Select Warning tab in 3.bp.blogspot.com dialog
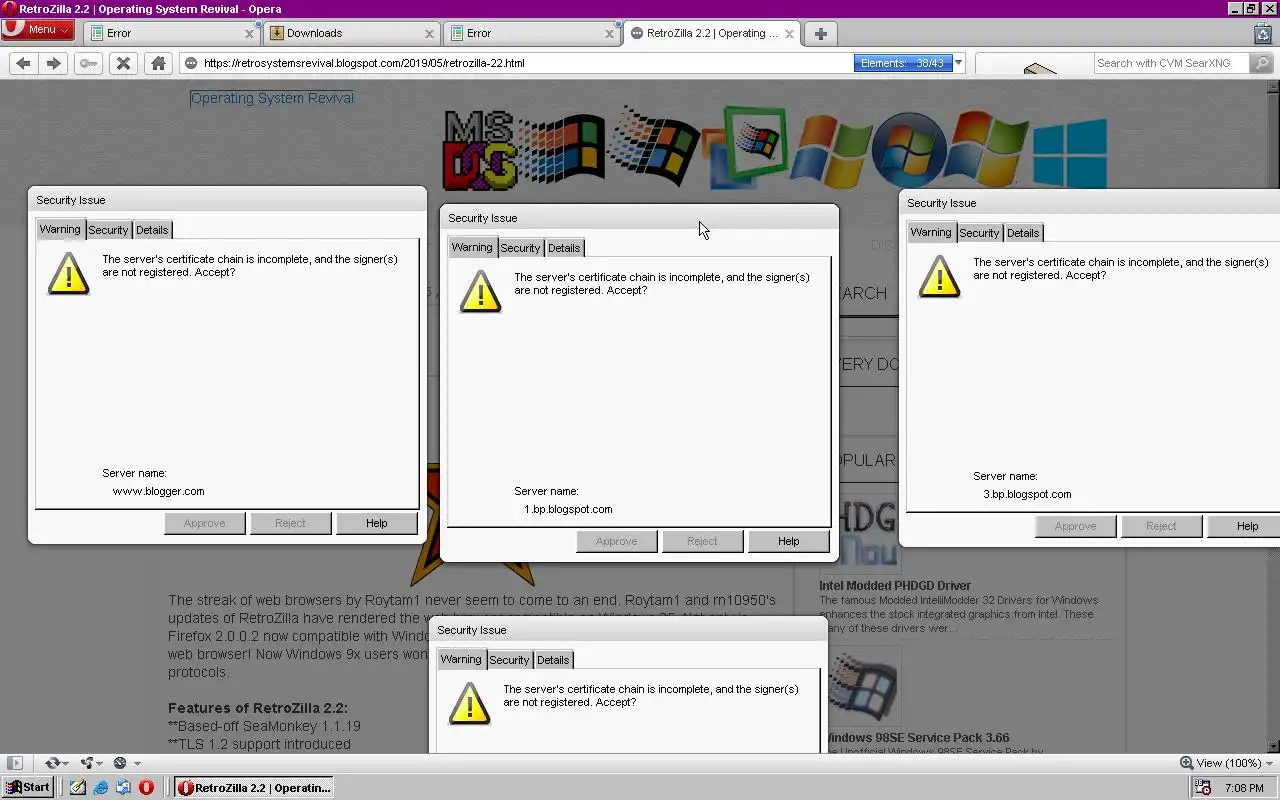Image resolution: width=1280 pixels, height=800 pixels. tap(931, 232)
